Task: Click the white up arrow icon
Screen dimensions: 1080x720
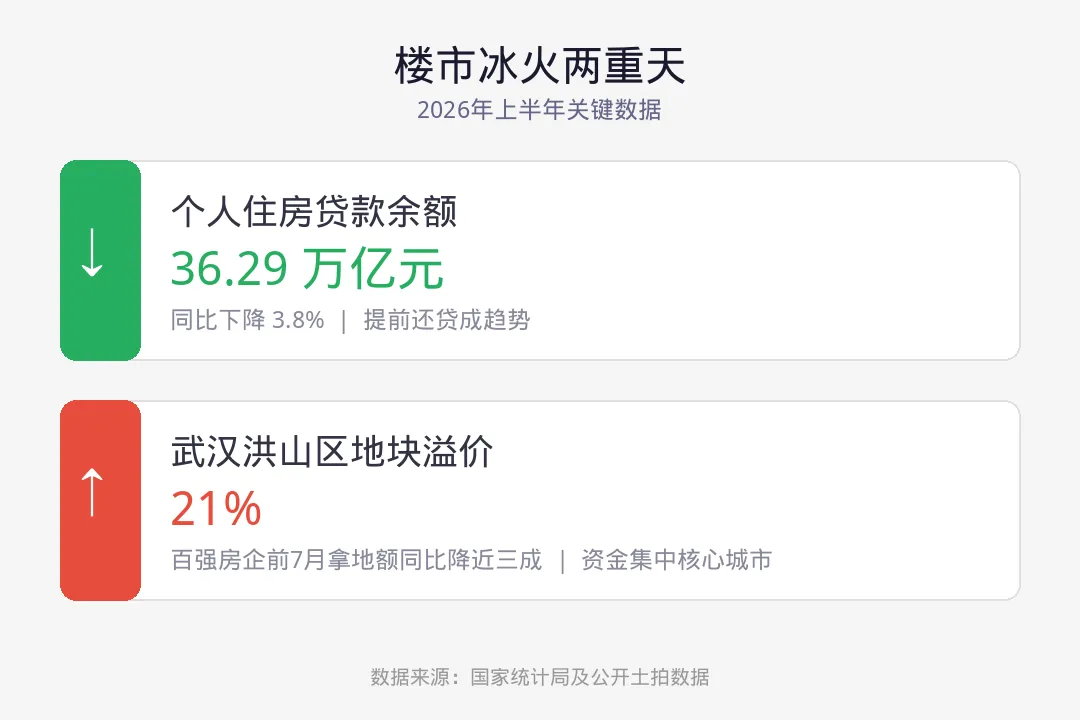Action: tap(92, 493)
